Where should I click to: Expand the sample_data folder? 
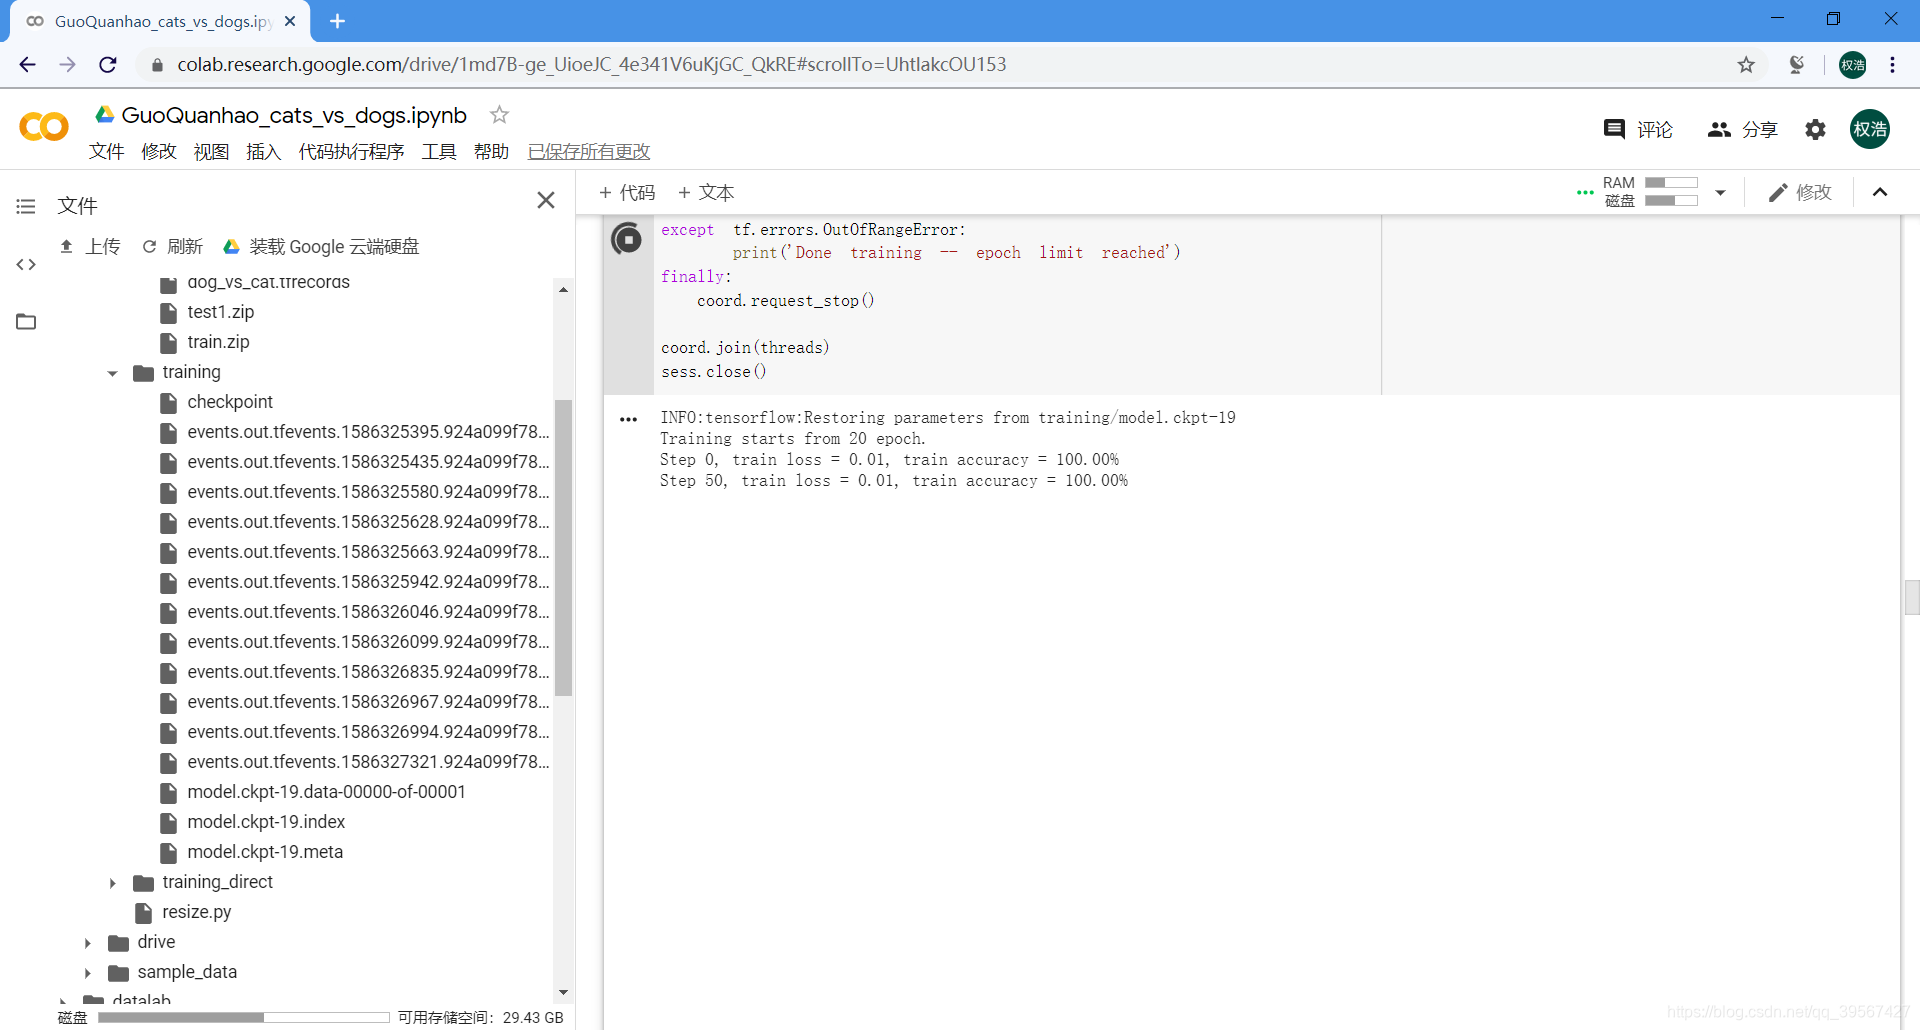[x=87, y=973]
